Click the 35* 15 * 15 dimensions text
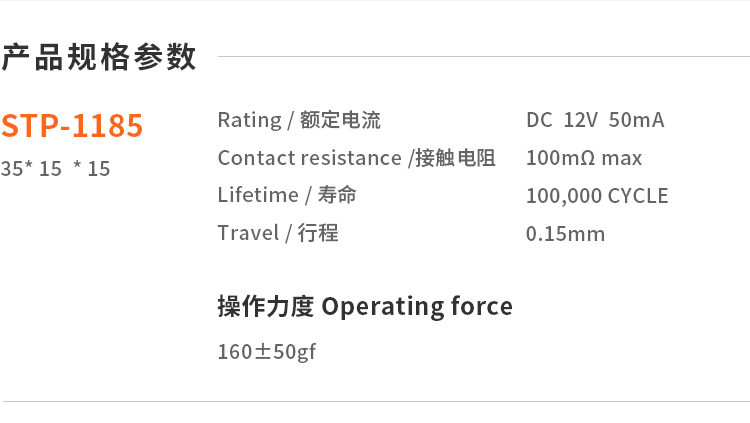The width and height of the screenshot is (750, 423). pos(56,169)
